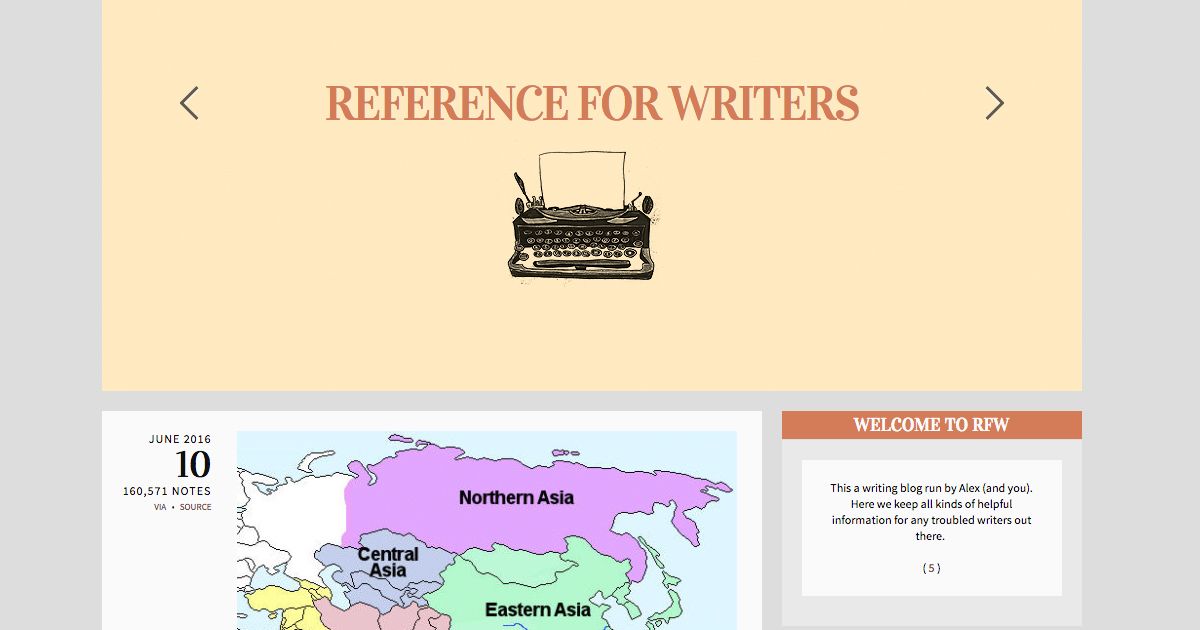
Task: Follow the SOURCE link under notes
Action: (195, 507)
